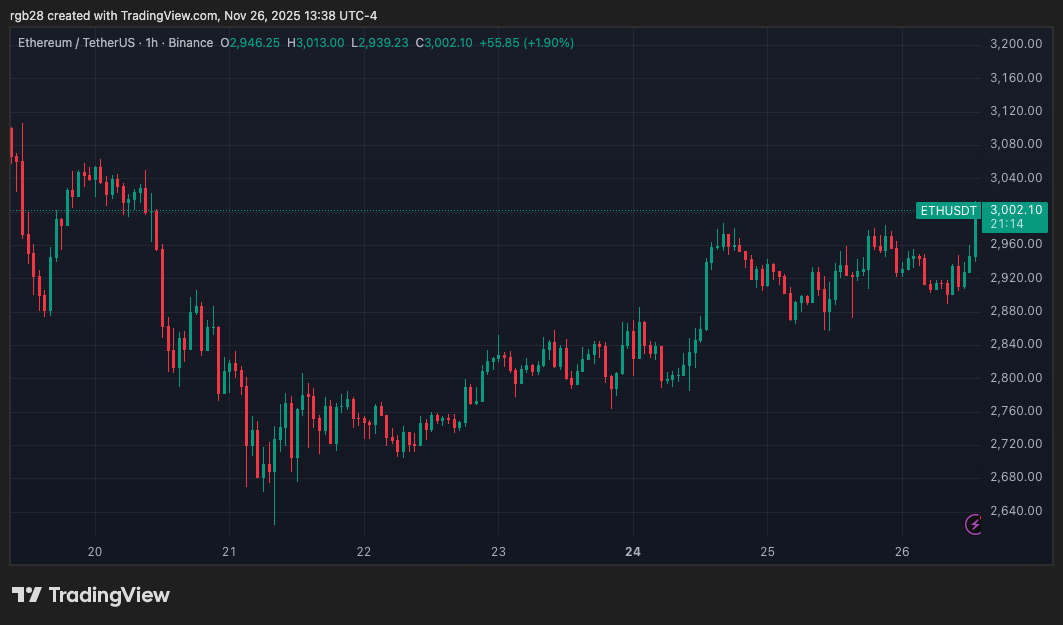Click the 3,200.00 price axis label
The width and height of the screenshot is (1063, 625).
tap(1015, 44)
